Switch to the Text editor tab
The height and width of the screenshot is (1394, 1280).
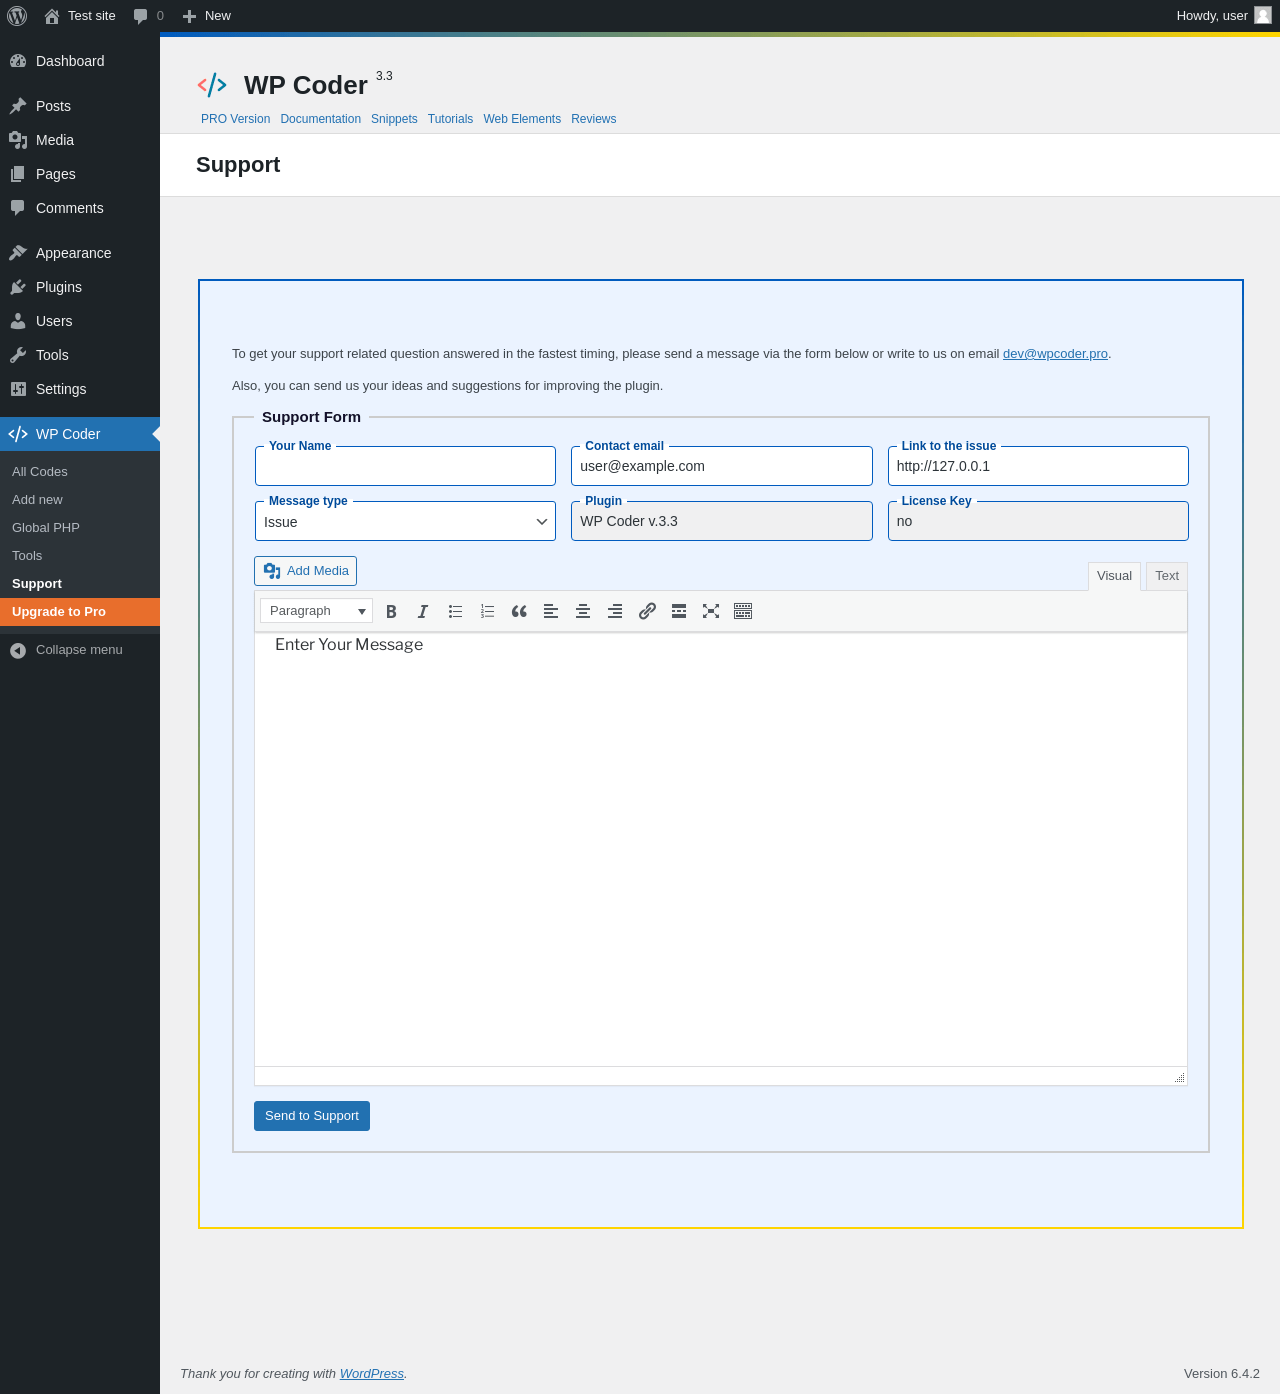click(1167, 576)
